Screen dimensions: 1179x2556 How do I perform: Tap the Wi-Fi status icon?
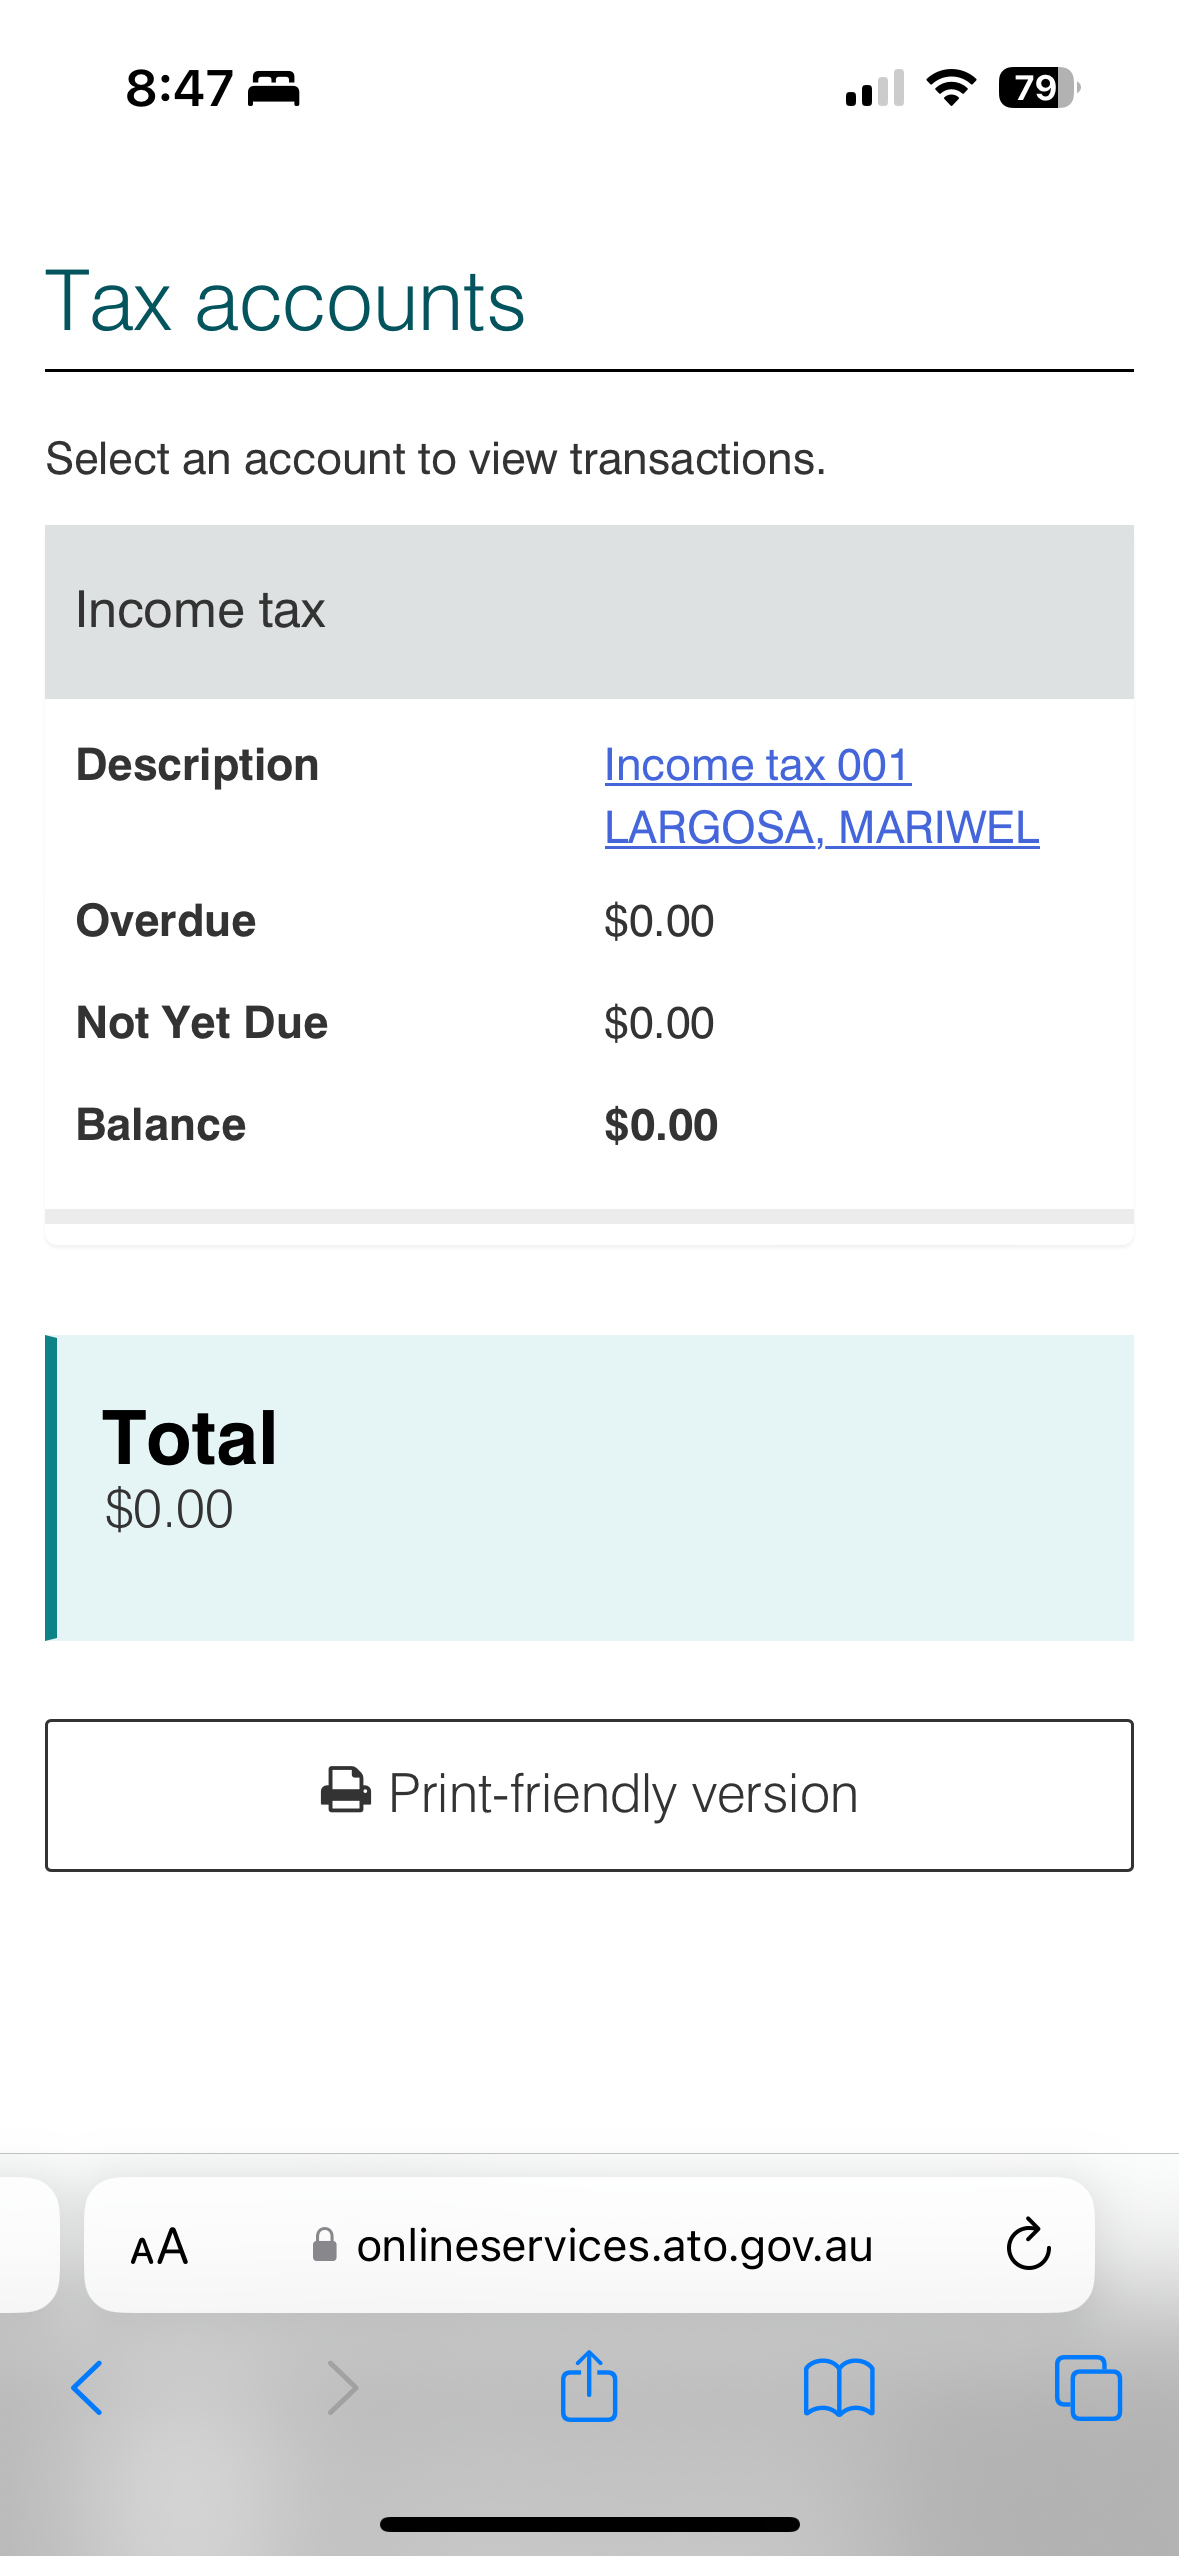951,88
